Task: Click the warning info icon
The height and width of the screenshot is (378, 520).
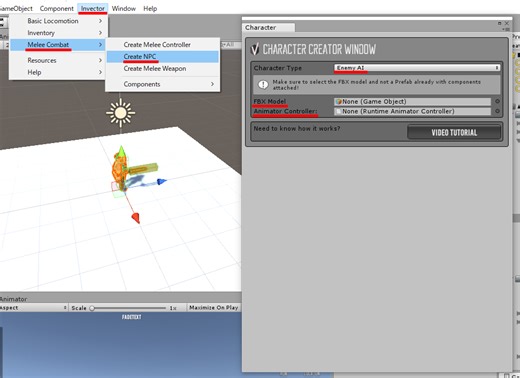Action: tap(263, 85)
